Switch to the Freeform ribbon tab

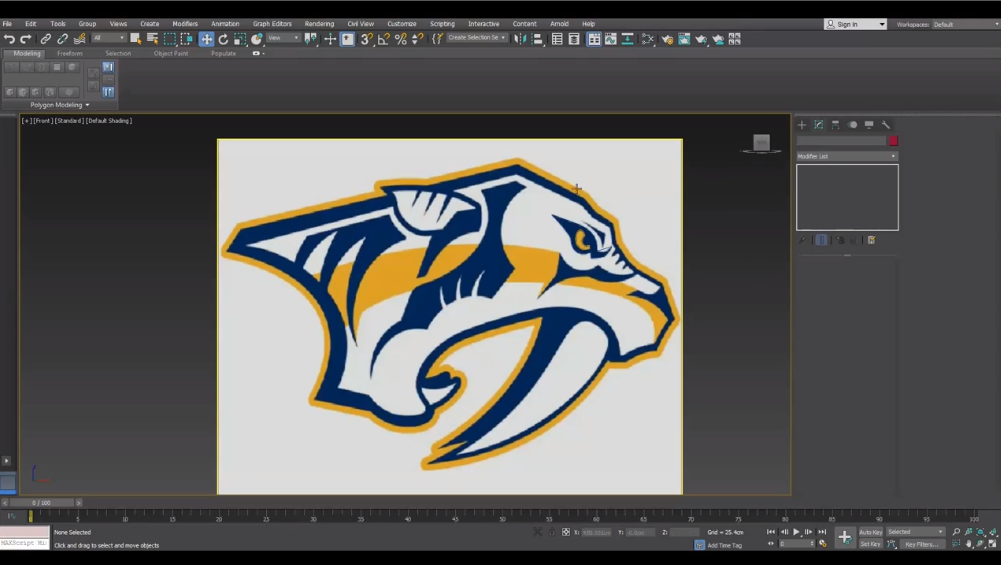point(70,54)
